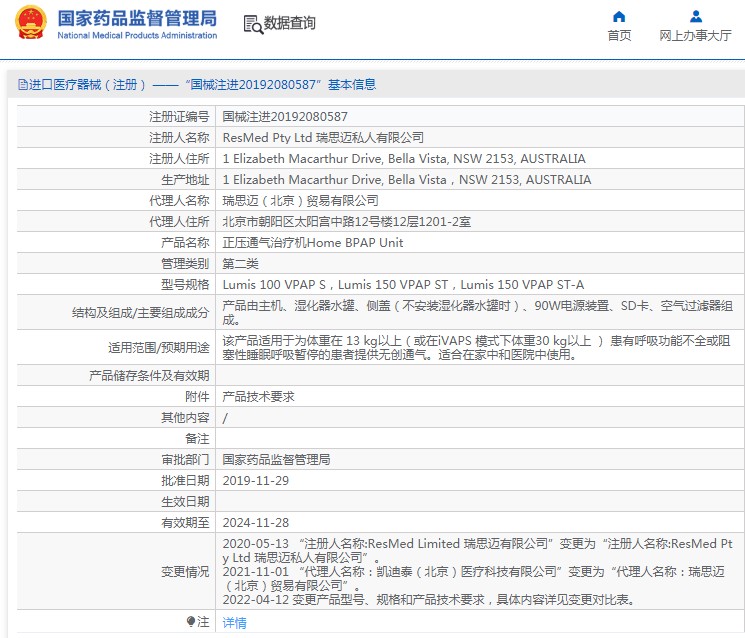The height and width of the screenshot is (638, 745).
Task: Click the 数据查询 heading text
Action: click(x=289, y=23)
